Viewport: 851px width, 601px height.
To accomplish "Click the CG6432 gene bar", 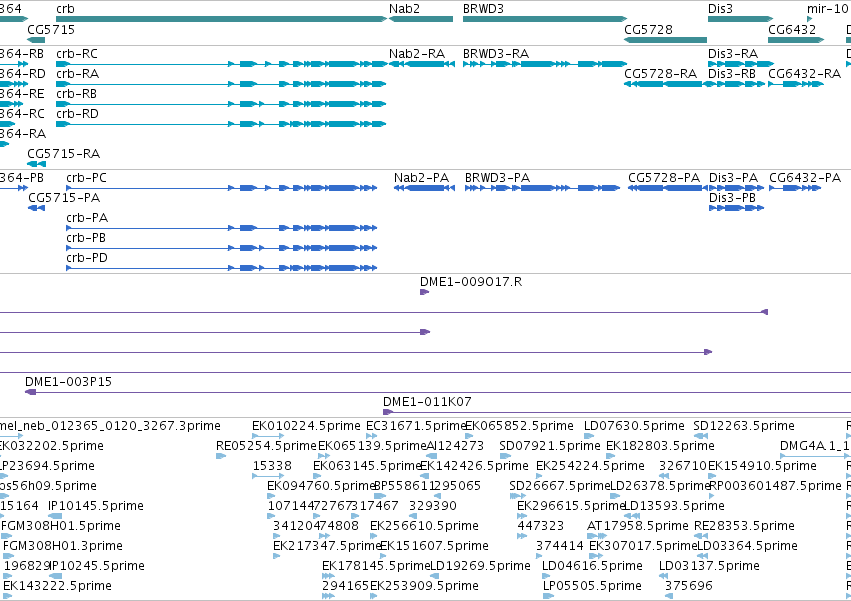I will click(796, 40).
